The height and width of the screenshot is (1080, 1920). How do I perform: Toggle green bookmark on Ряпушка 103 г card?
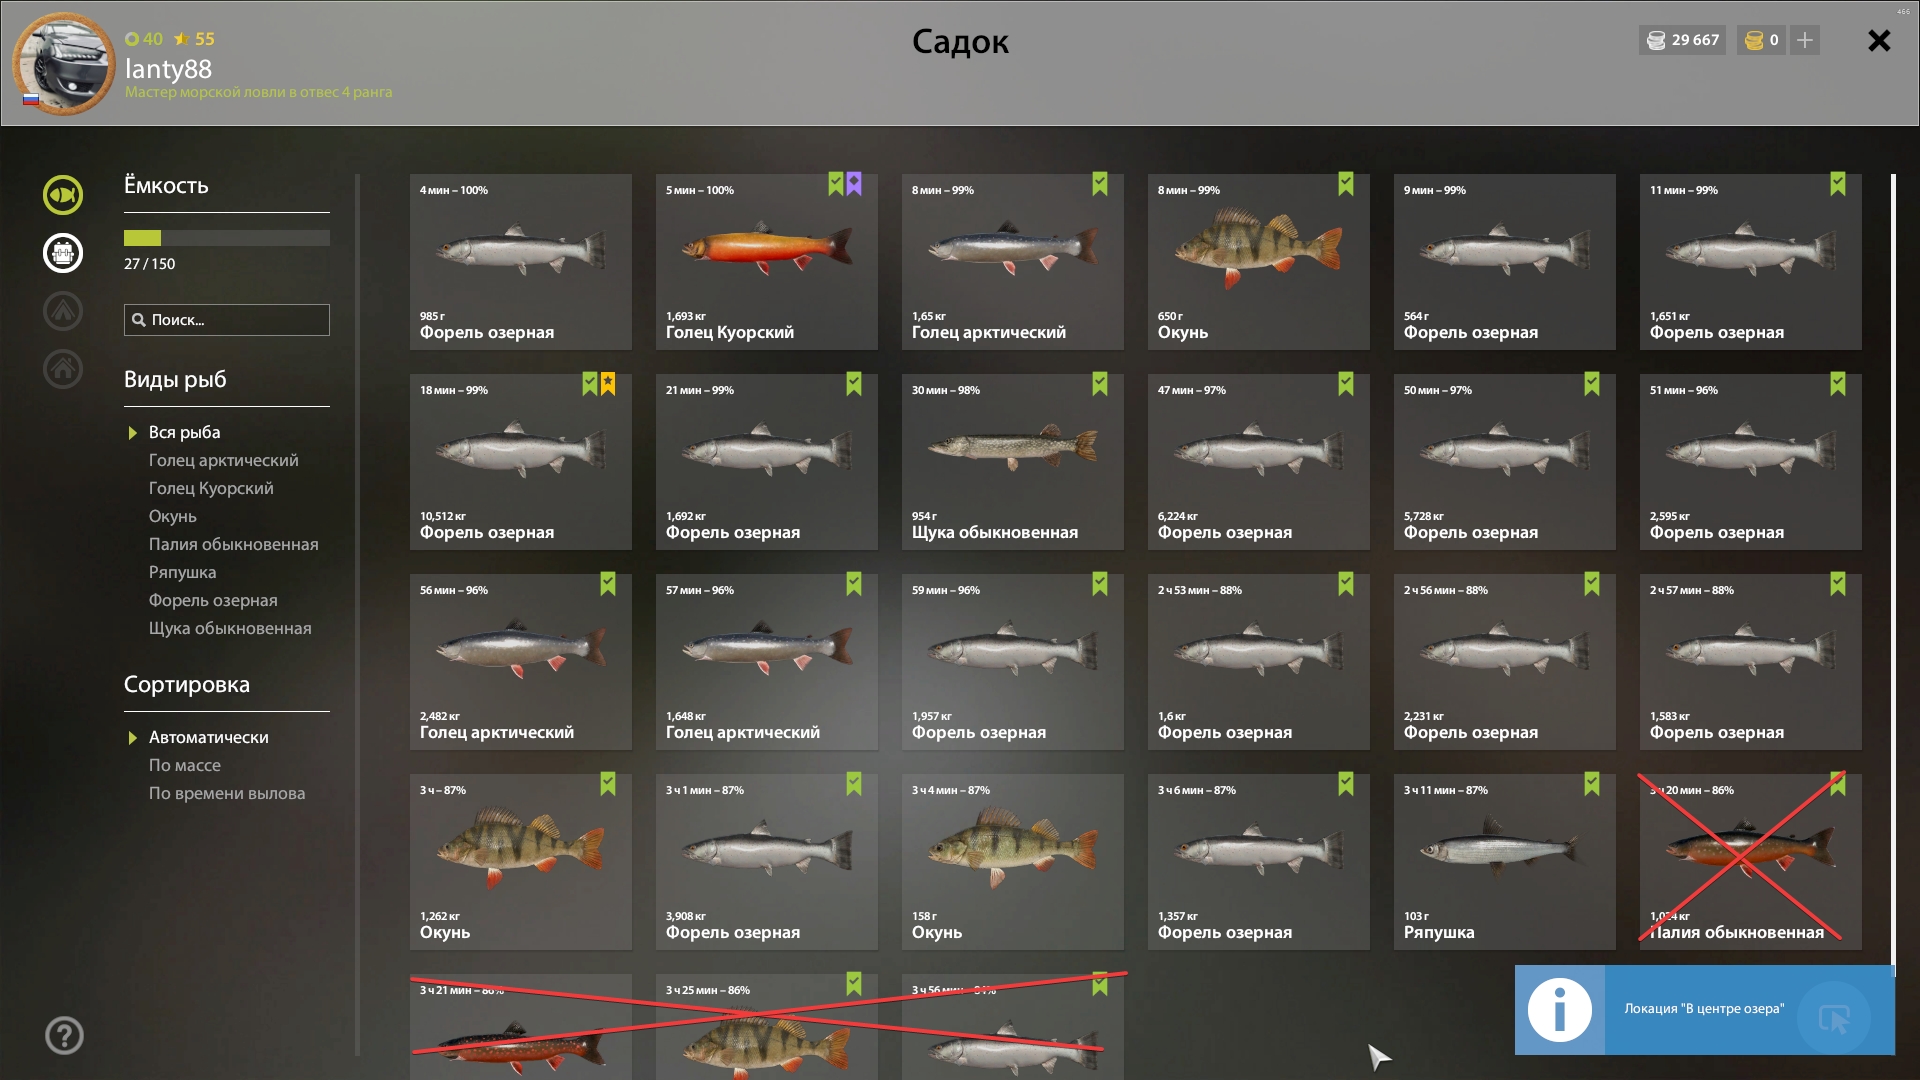click(1592, 784)
